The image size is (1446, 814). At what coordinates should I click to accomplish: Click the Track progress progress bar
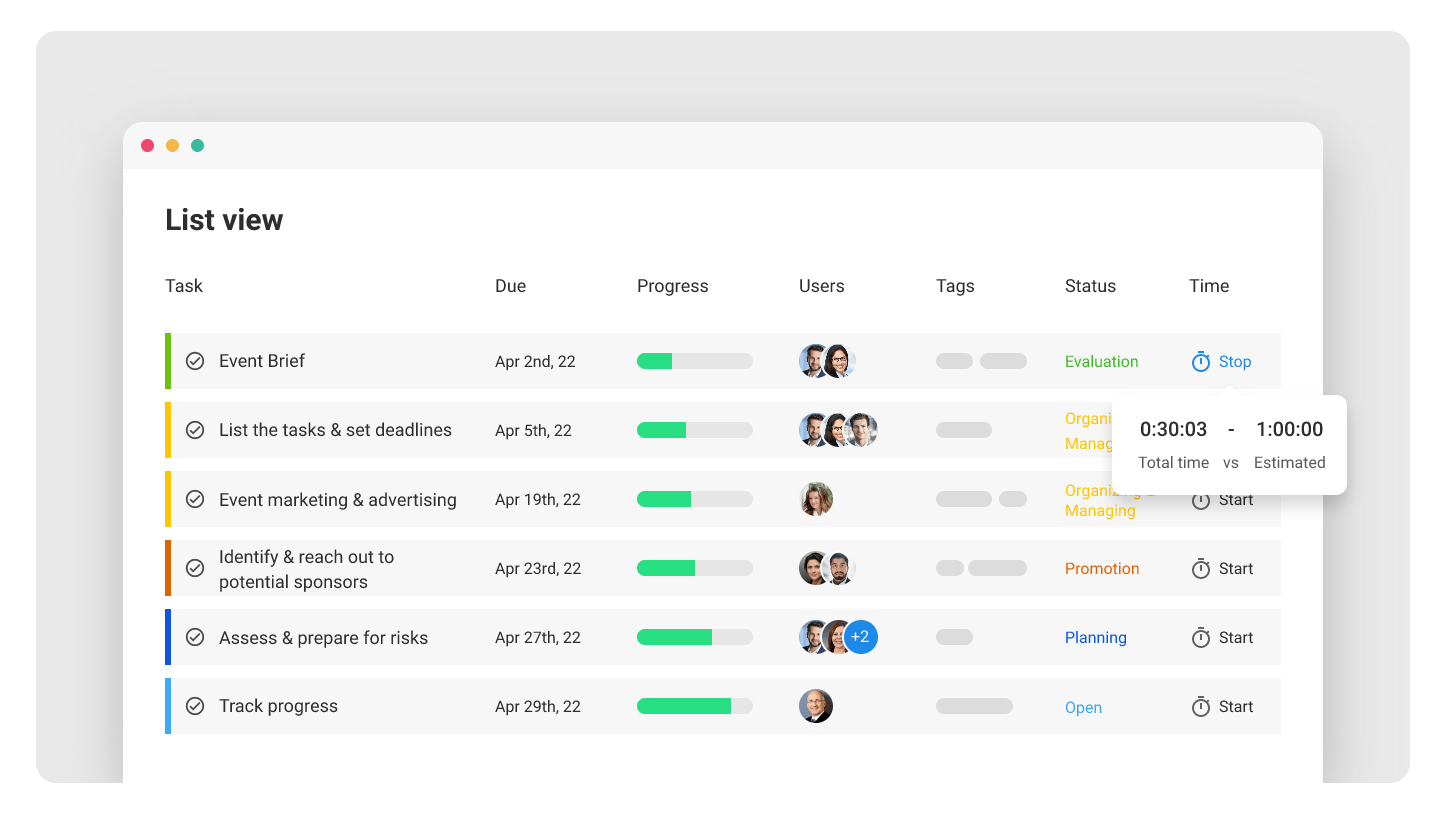694,705
